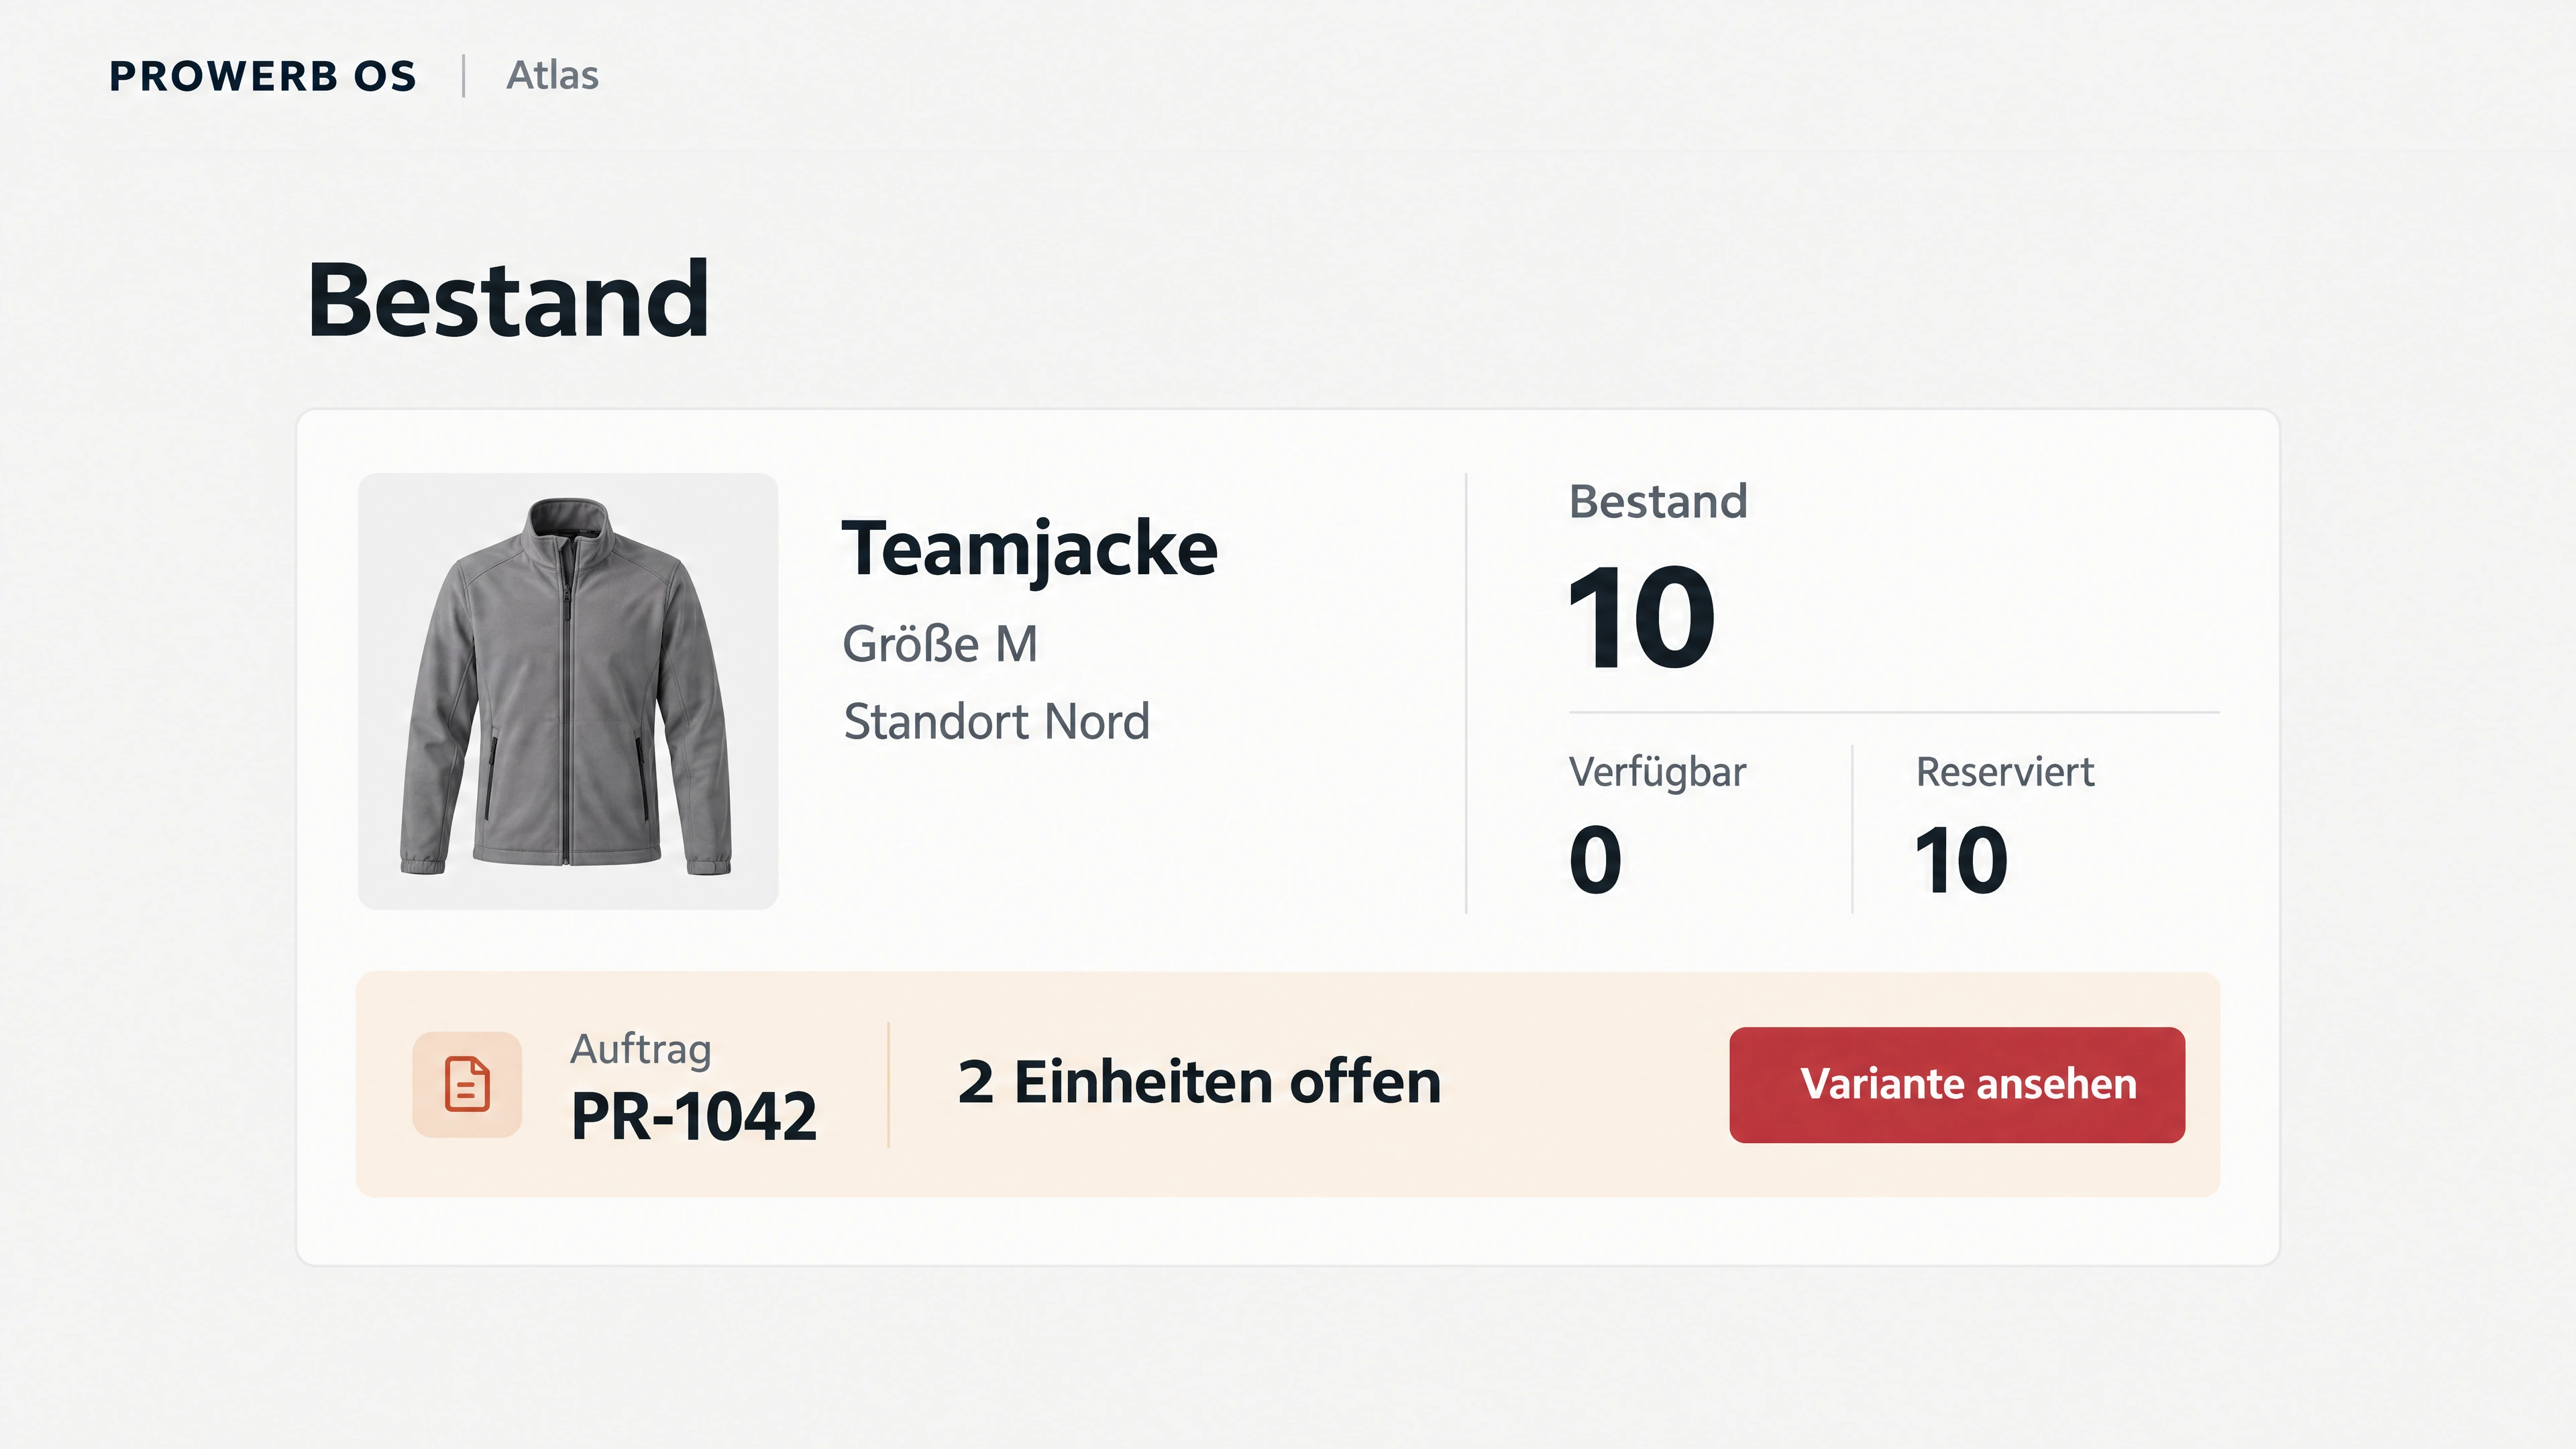Click the Reserviert label
Viewport: 2576px width, 1449px height.
[x=2005, y=772]
